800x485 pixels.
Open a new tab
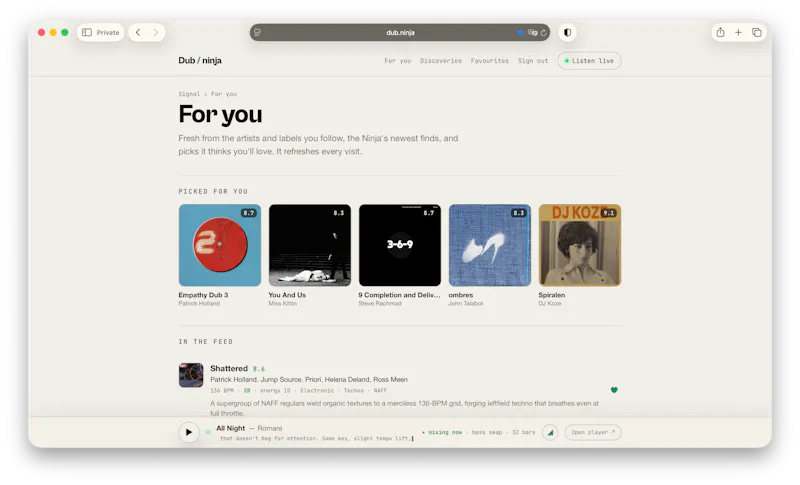pos(738,32)
